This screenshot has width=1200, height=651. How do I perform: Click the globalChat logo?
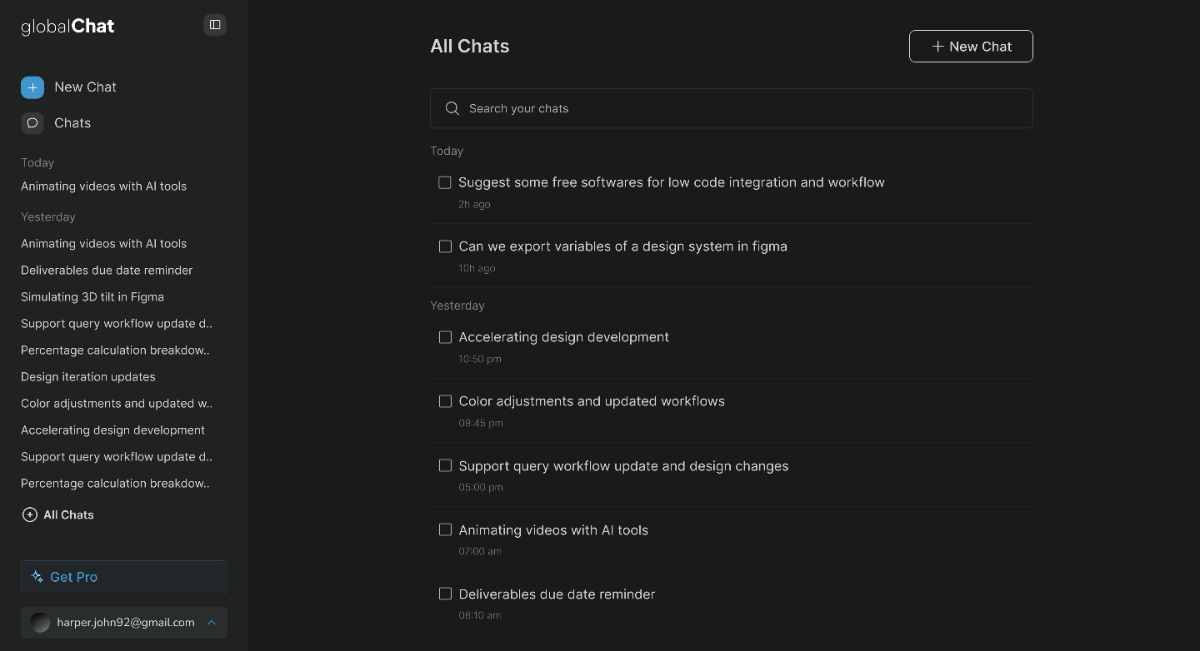click(68, 27)
